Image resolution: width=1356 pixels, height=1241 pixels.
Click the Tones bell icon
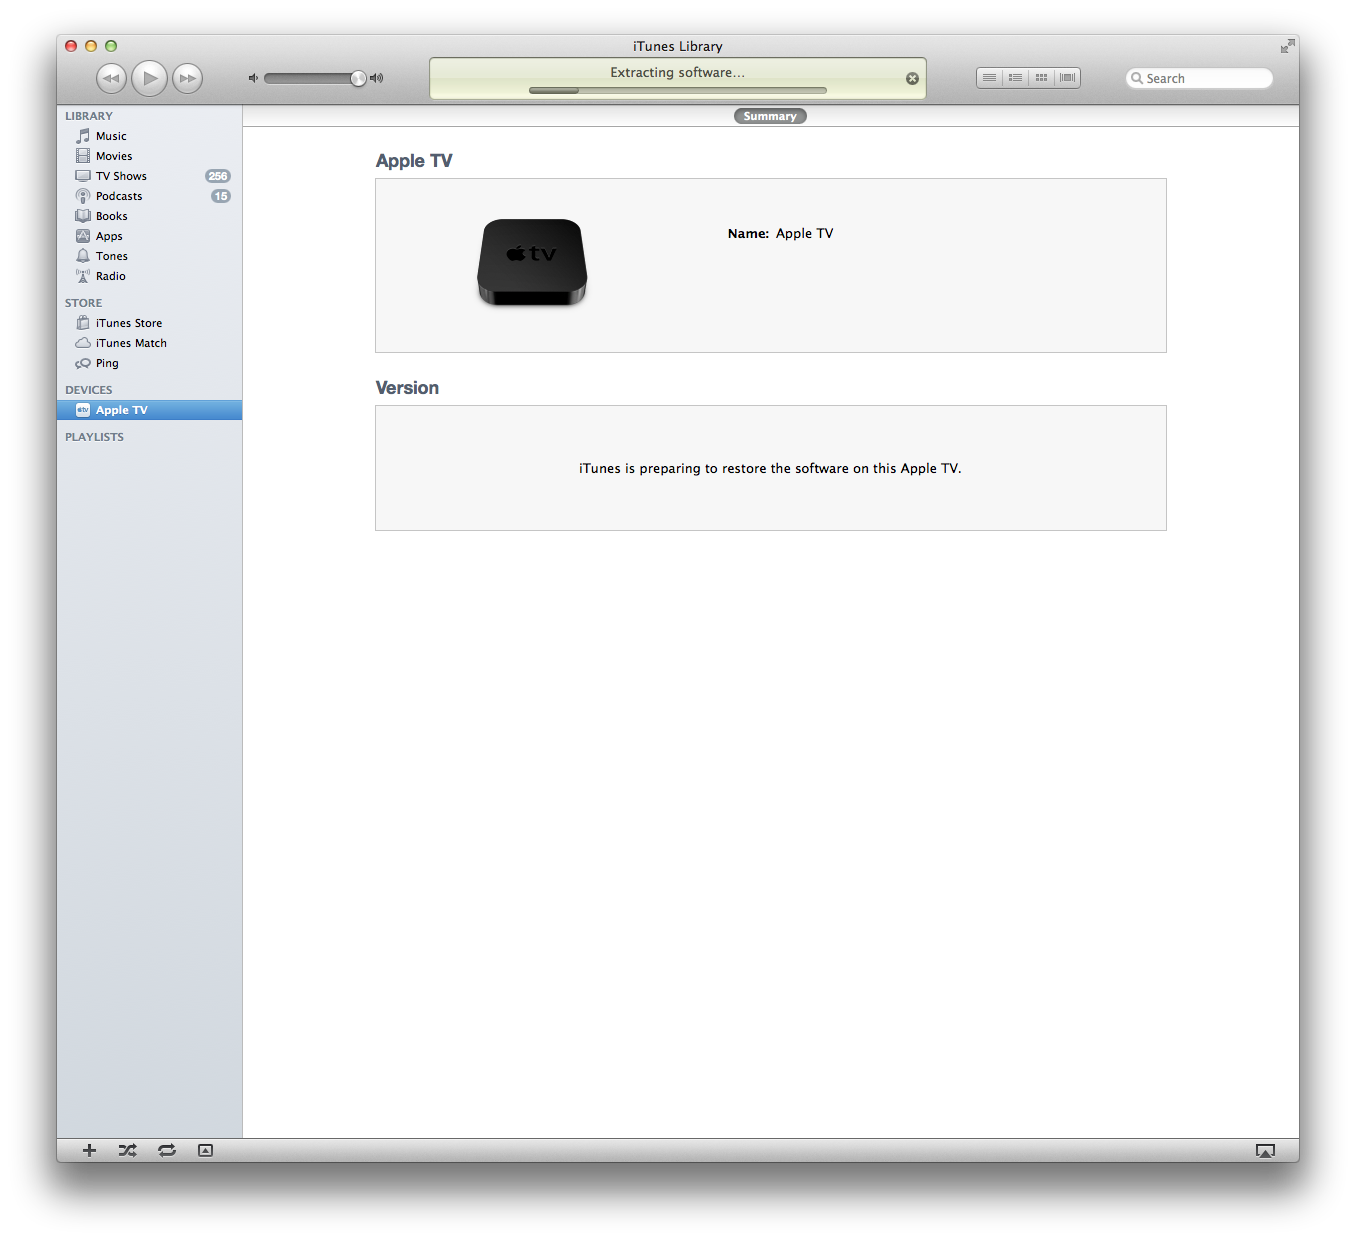[83, 256]
